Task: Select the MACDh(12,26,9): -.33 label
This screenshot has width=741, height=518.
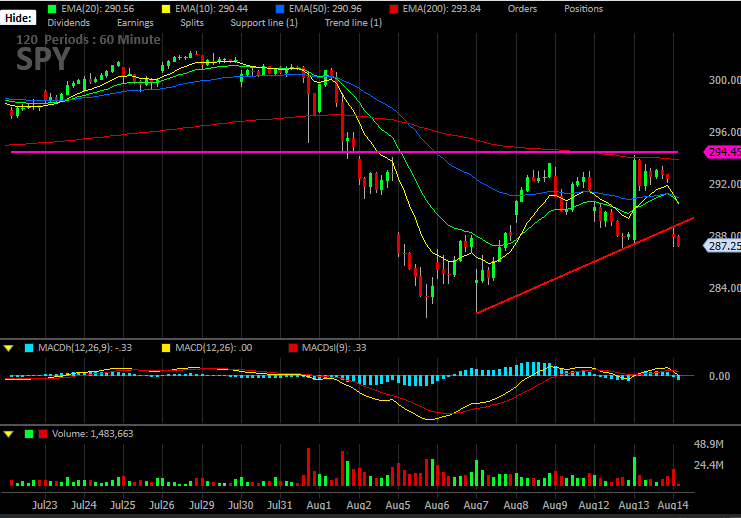Action: (x=85, y=348)
